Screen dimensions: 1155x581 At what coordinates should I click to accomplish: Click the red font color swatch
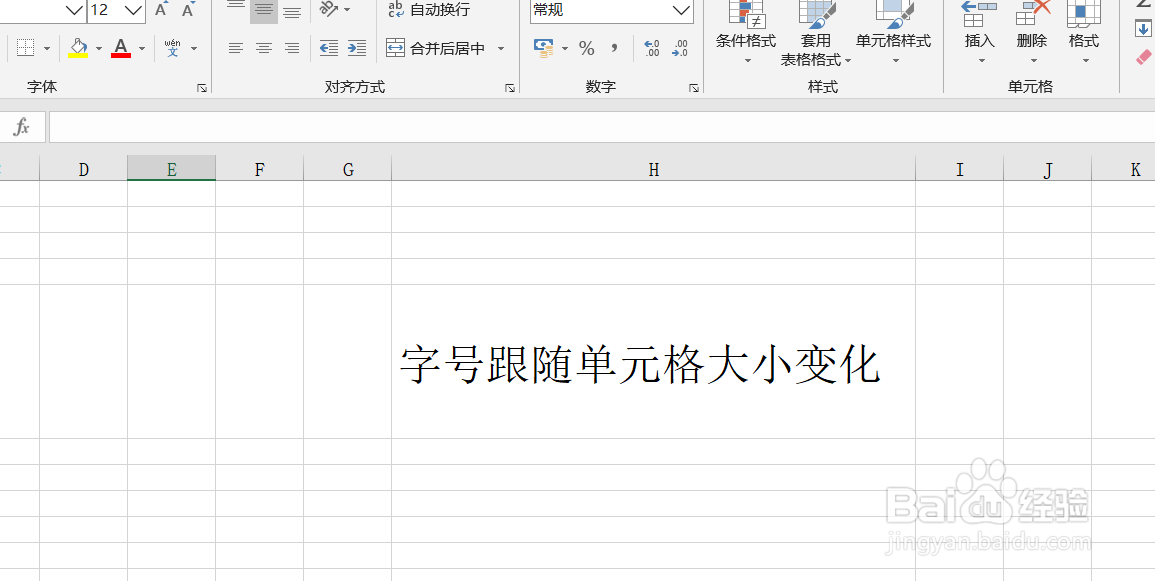[x=119, y=55]
